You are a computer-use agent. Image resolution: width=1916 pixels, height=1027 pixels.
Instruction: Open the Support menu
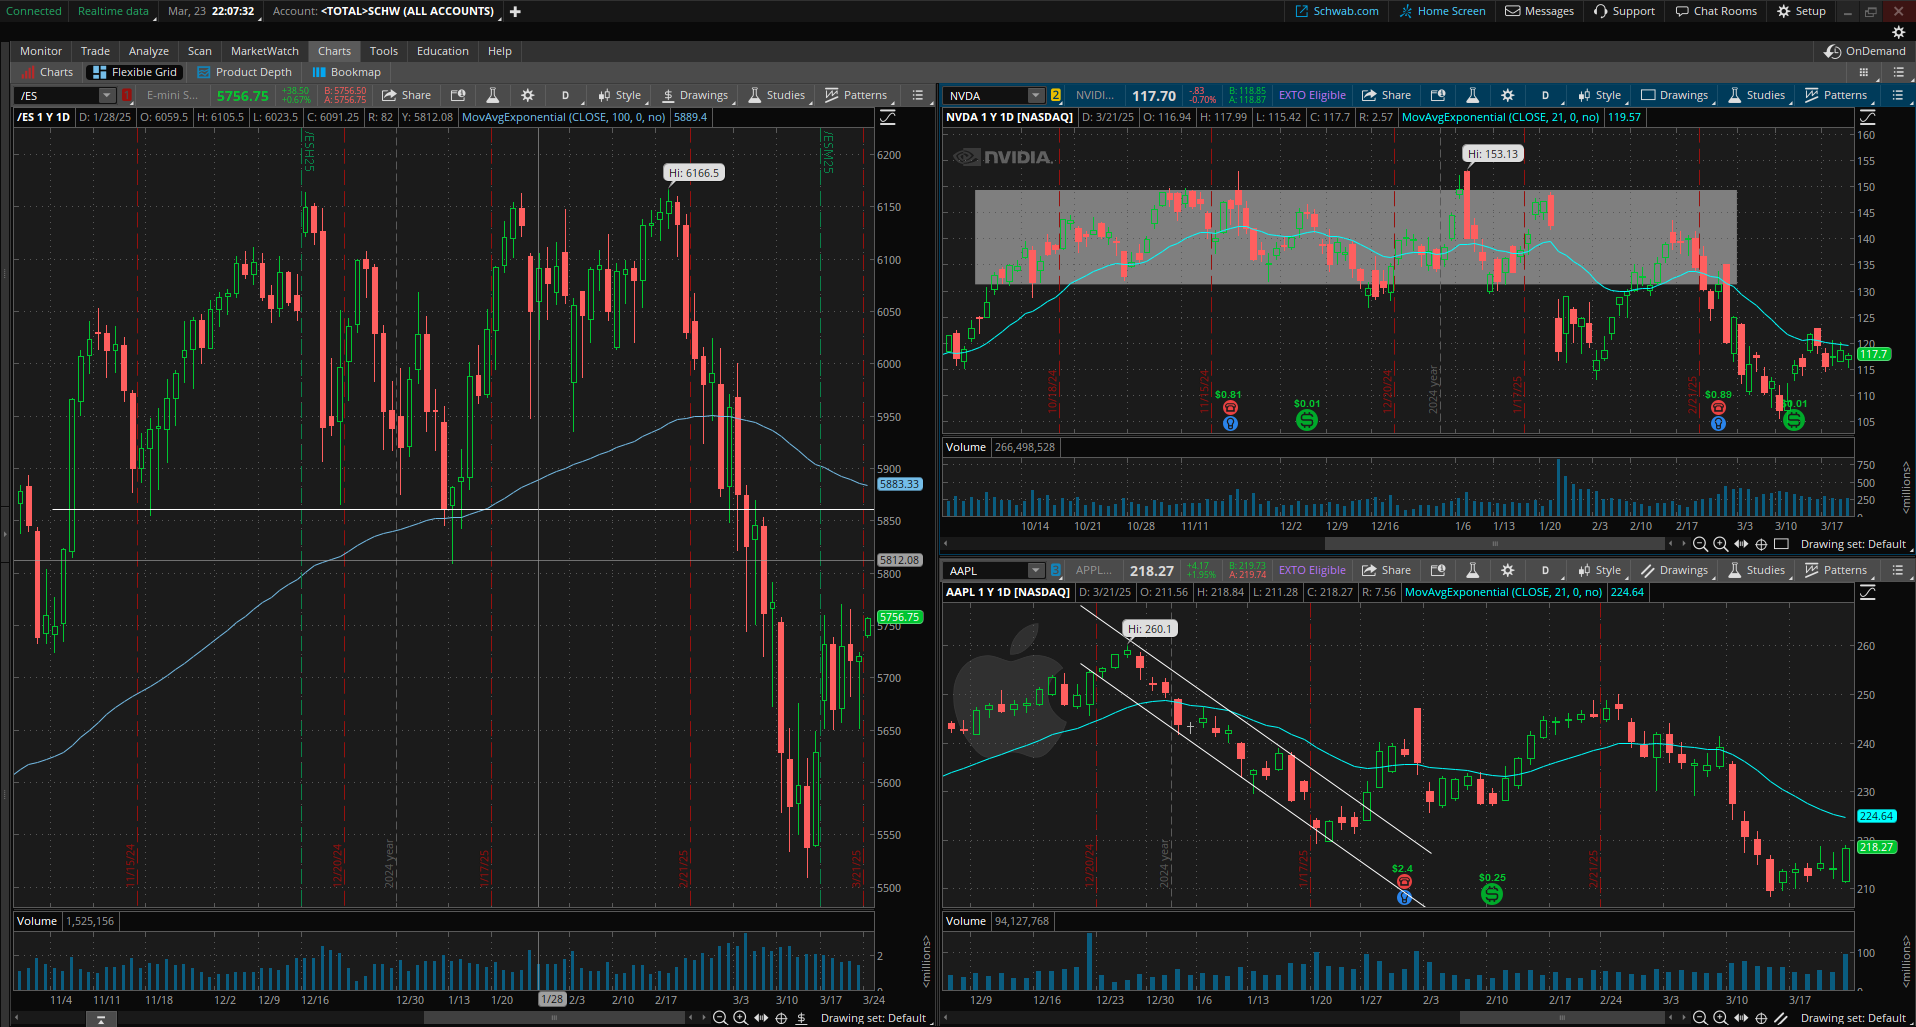coord(1624,11)
